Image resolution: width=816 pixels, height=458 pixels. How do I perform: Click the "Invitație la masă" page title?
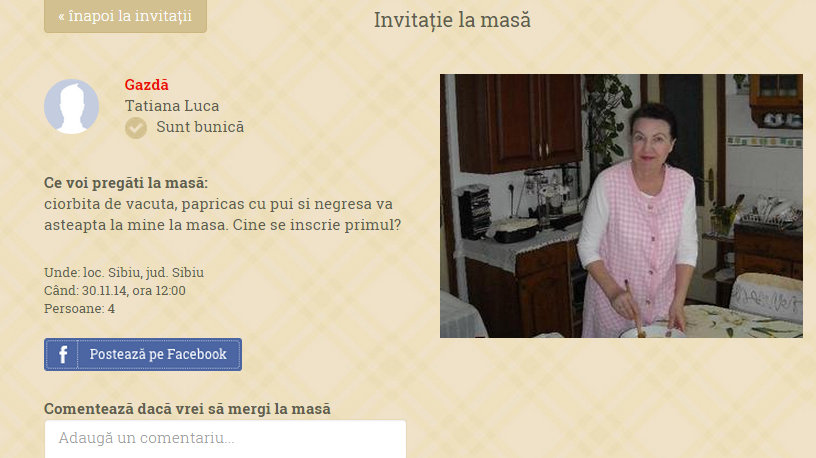pos(452,20)
